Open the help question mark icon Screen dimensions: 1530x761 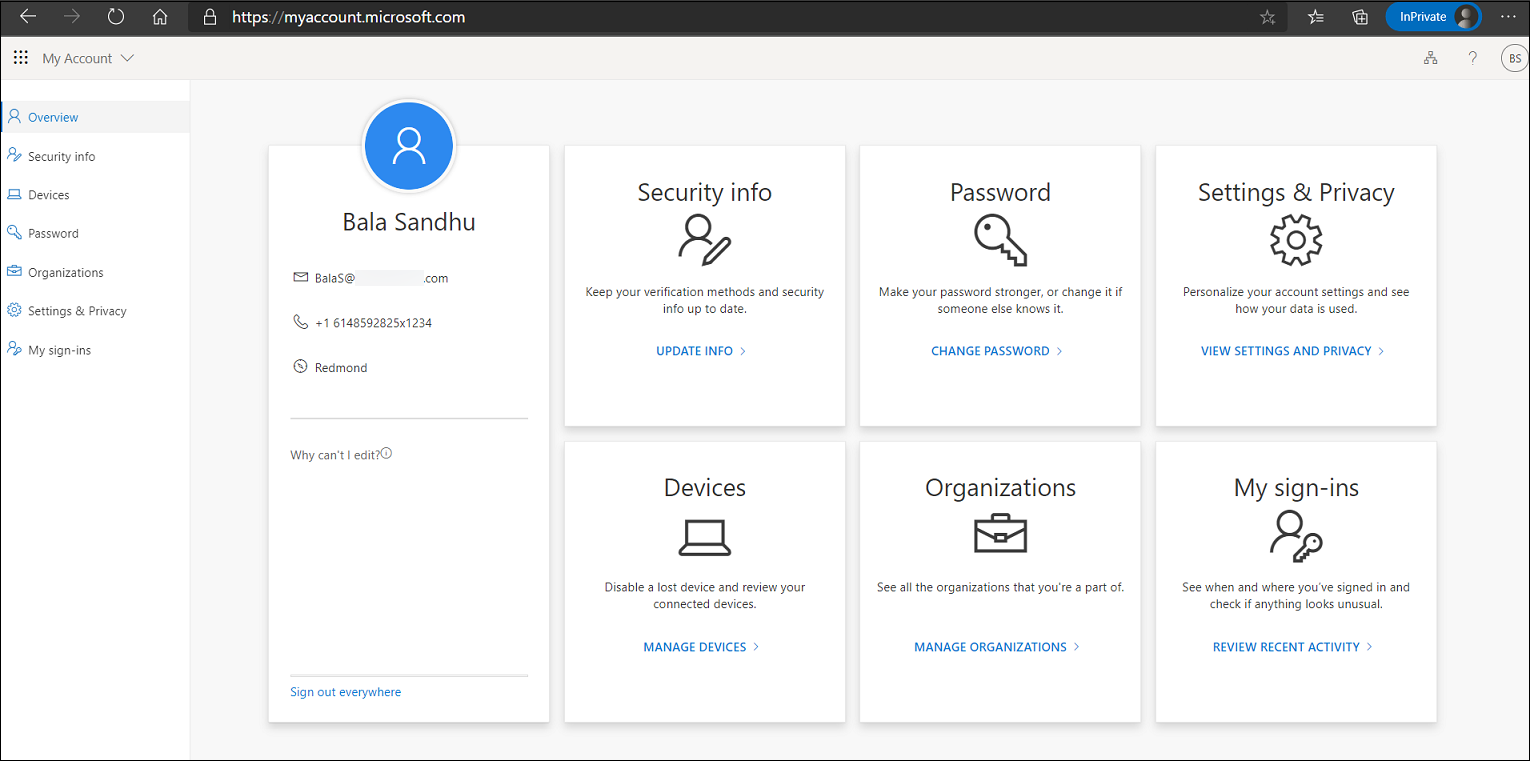pos(1472,58)
